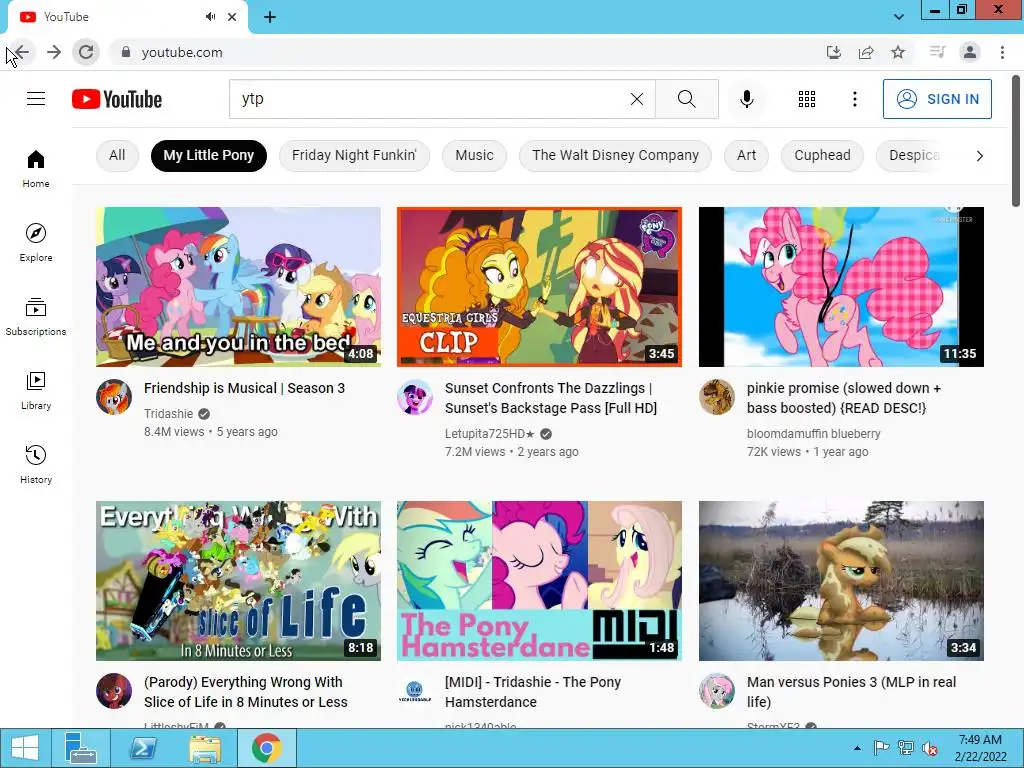Open Chrome's three-dot menu
Viewport: 1024px width, 768px height.
click(1002, 52)
